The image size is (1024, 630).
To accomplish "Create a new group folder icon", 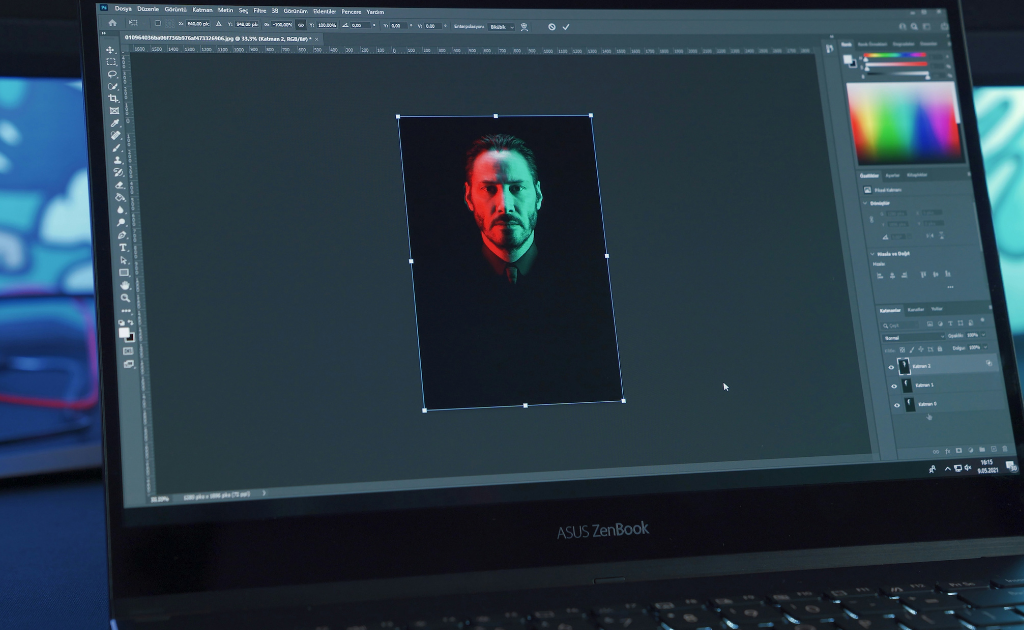I will (982, 450).
